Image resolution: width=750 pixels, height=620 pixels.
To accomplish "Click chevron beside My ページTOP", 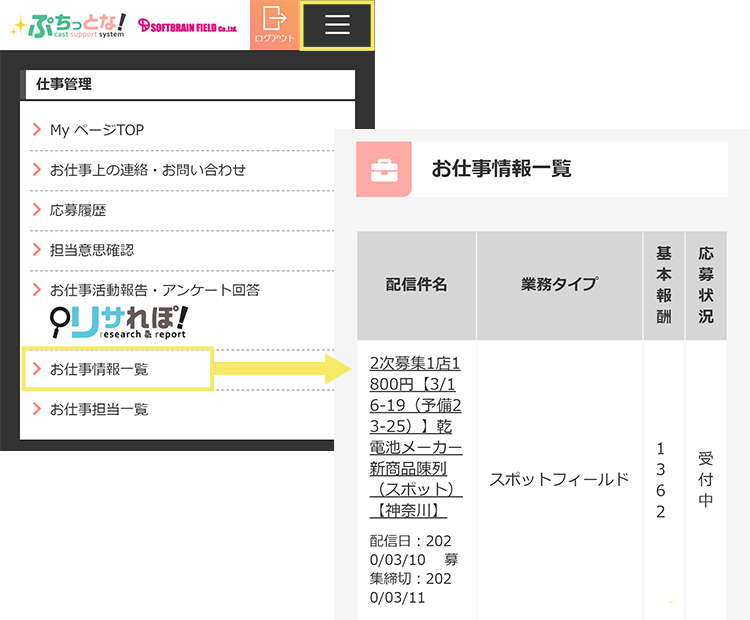I will point(37,129).
